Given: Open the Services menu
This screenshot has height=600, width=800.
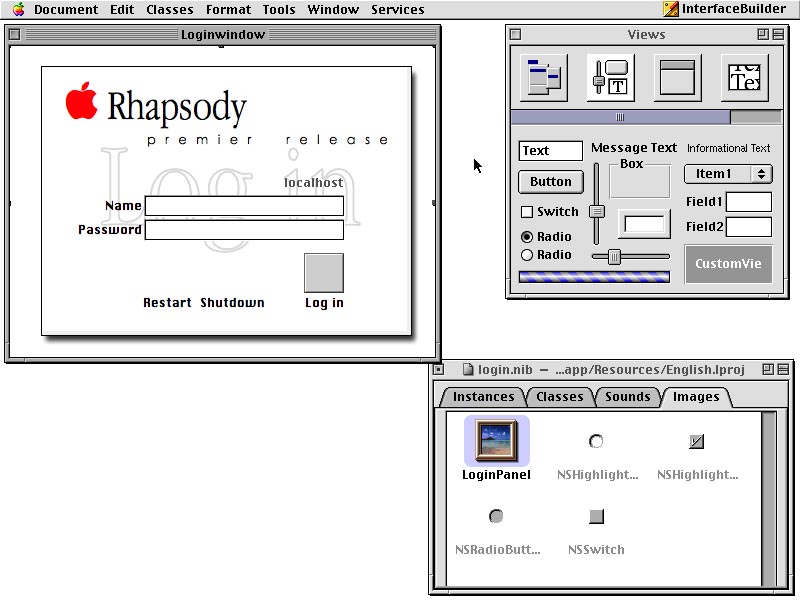Looking at the screenshot, I should pyautogui.click(x=397, y=9).
